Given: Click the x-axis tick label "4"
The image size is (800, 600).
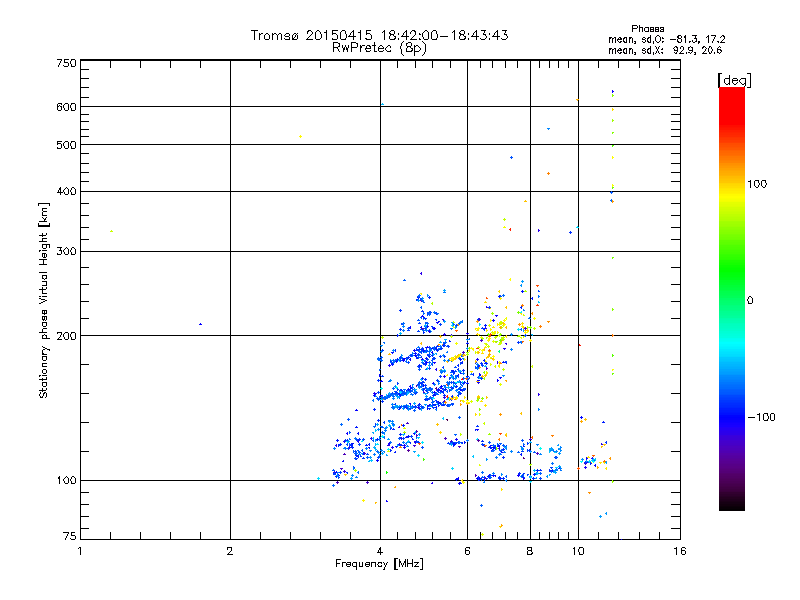Looking at the screenshot, I should coord(380,551).
